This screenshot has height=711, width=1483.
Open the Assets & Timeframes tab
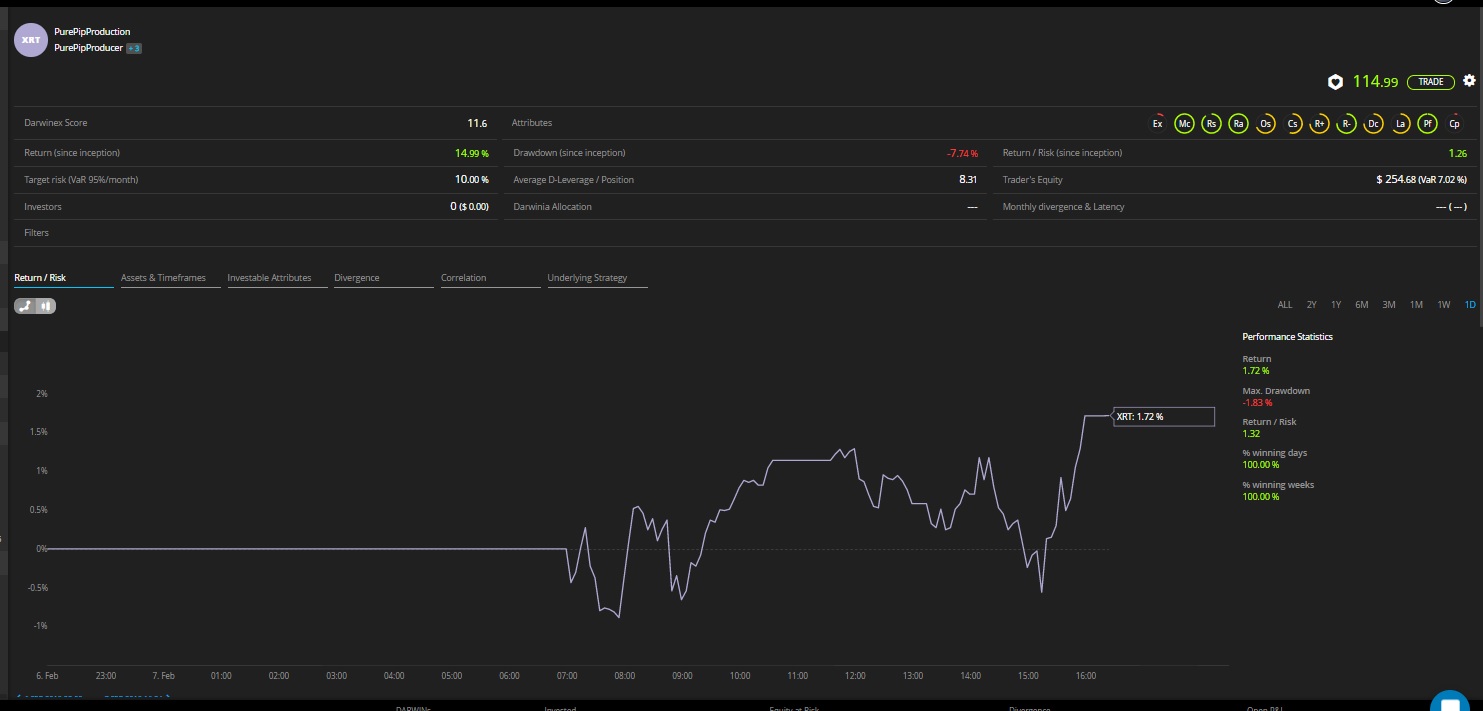click(164, 278)
